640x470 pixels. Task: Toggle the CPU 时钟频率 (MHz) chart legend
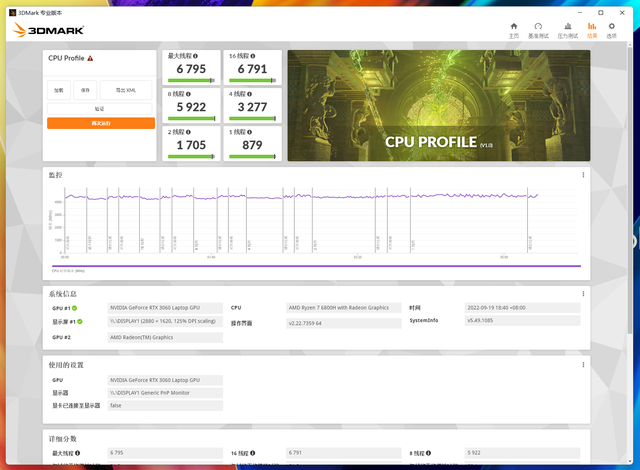pyautogui.click(x=68, y=271)
